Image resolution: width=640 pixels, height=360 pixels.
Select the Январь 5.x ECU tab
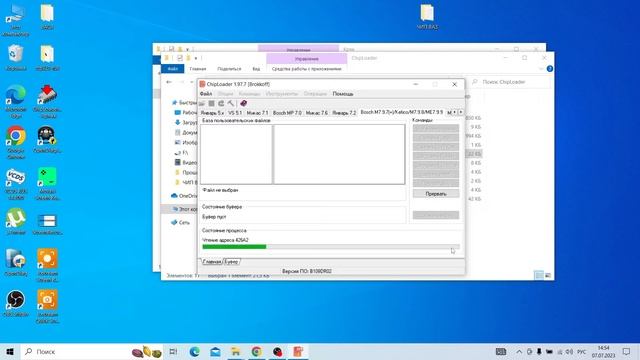[x=212, y=113]
